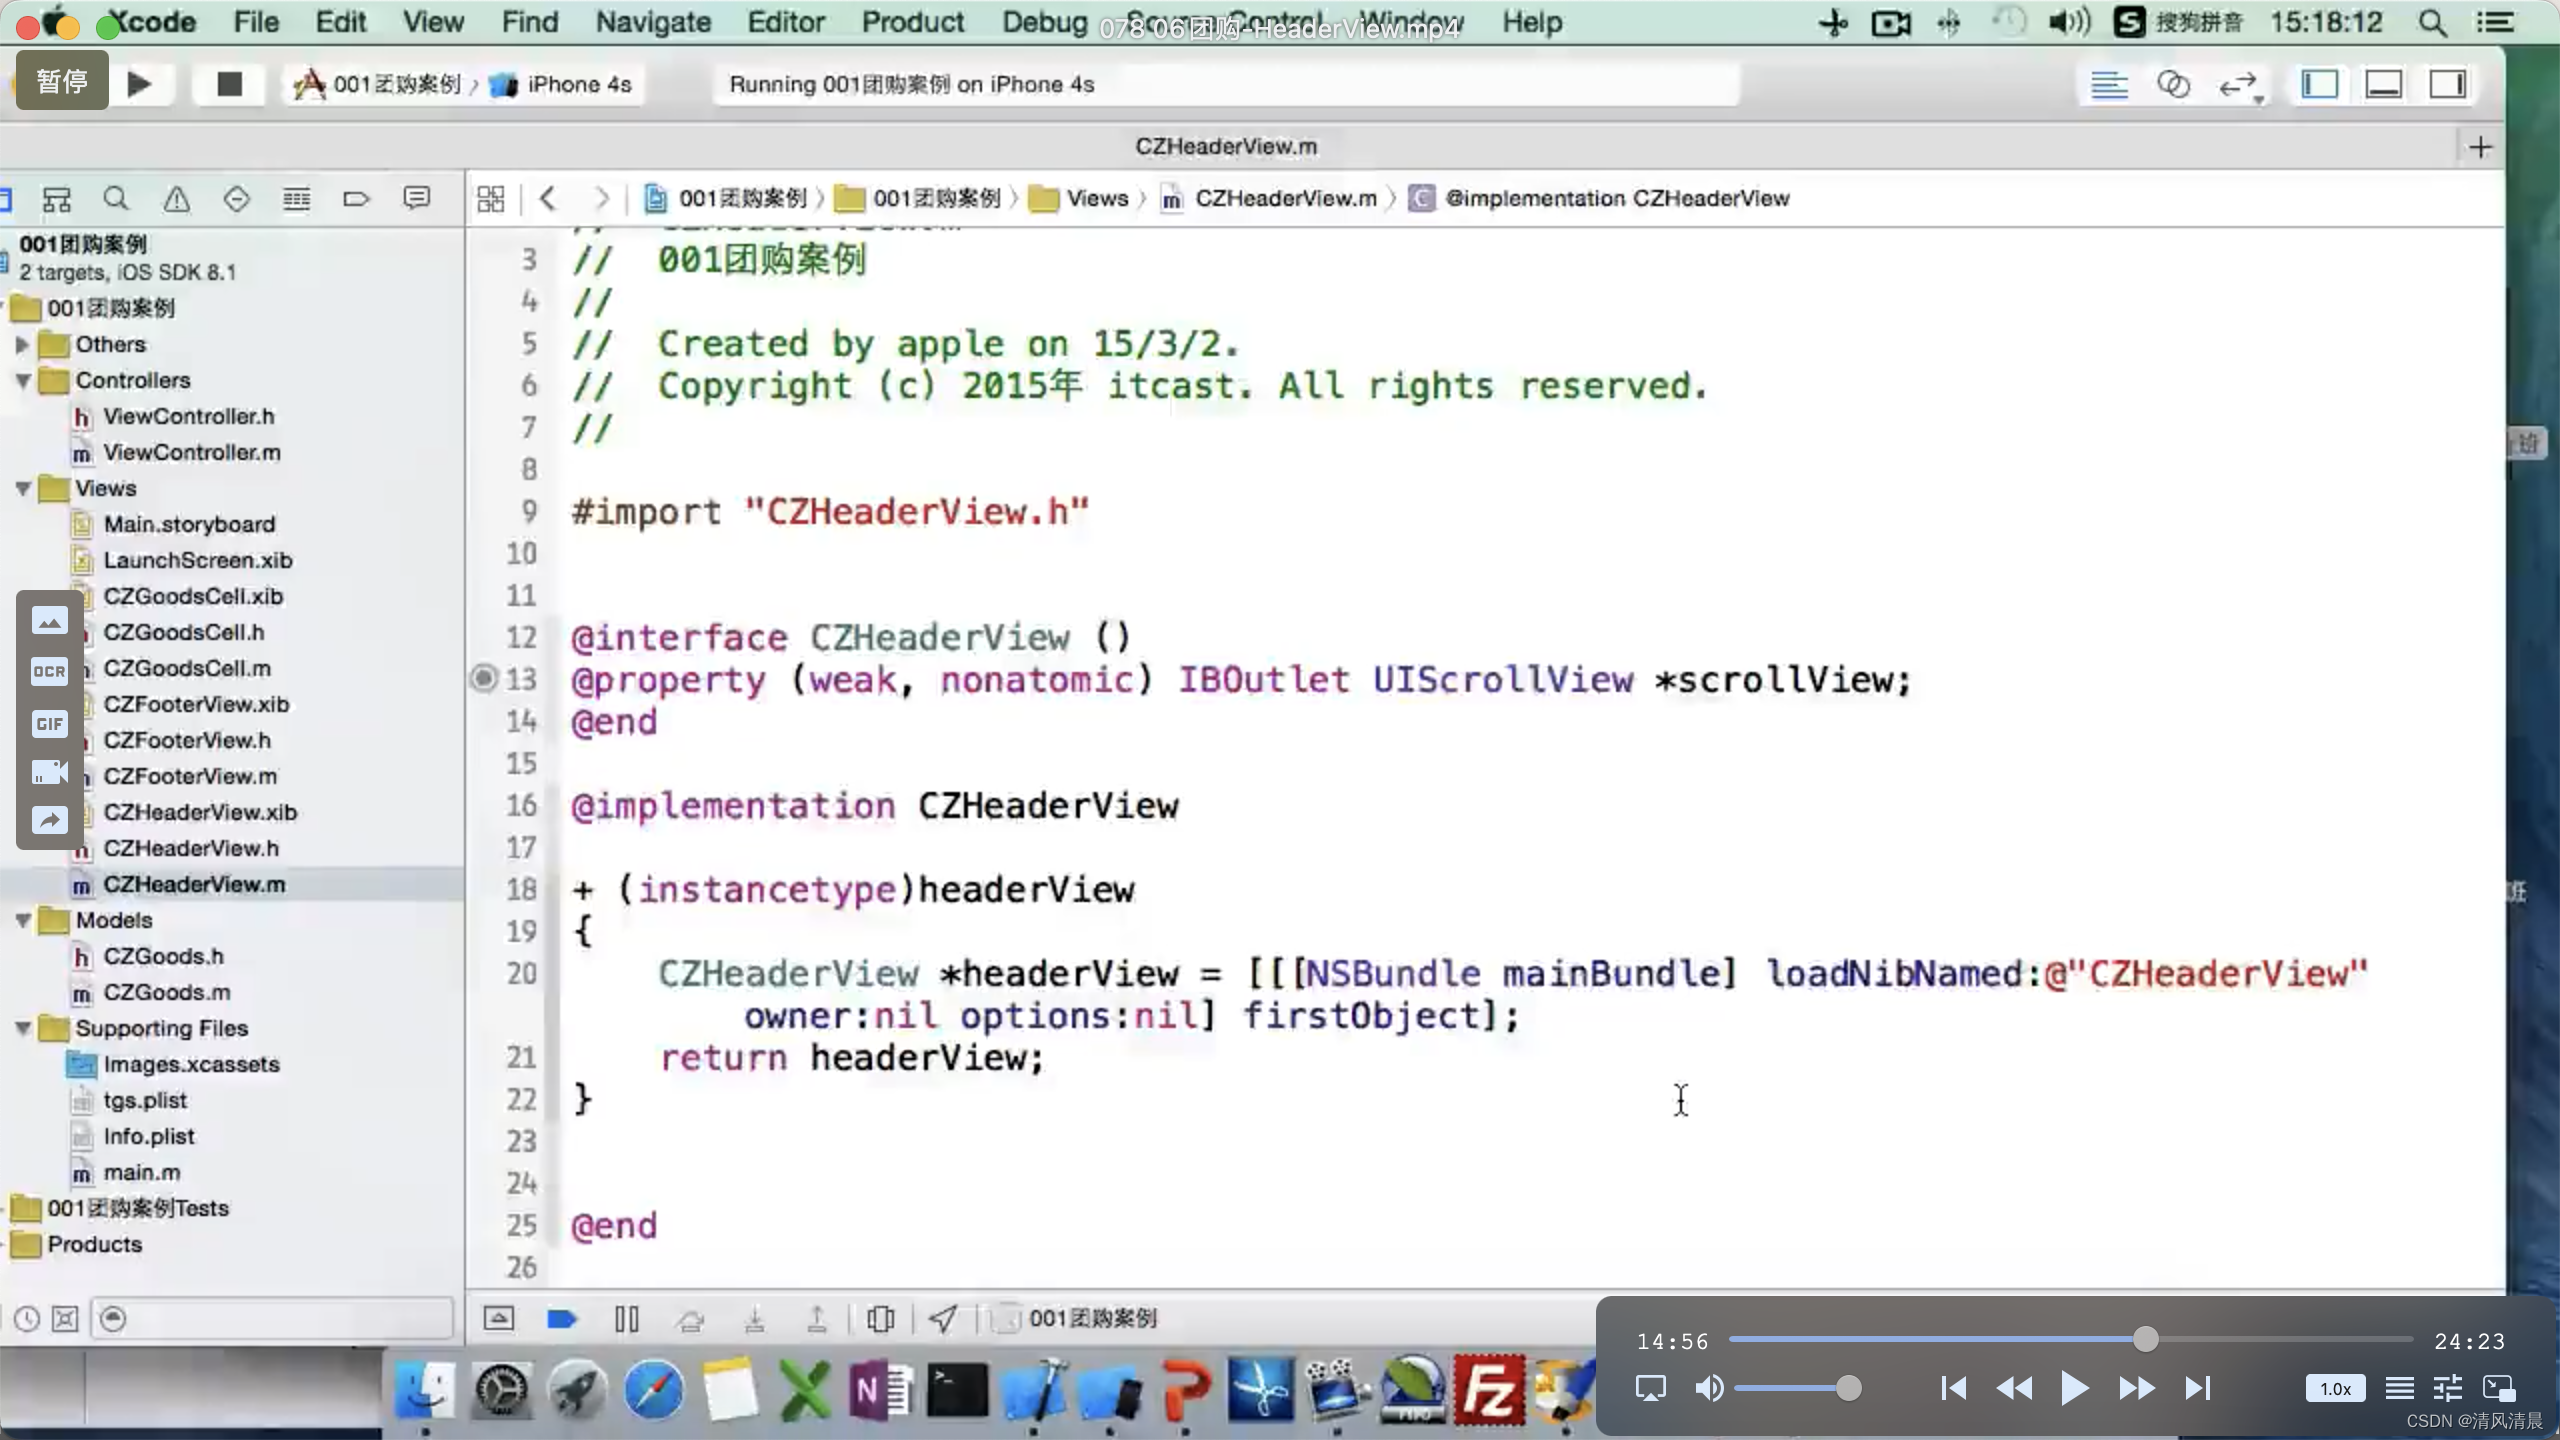Show the Standard editor

[x=2109, y=85]
